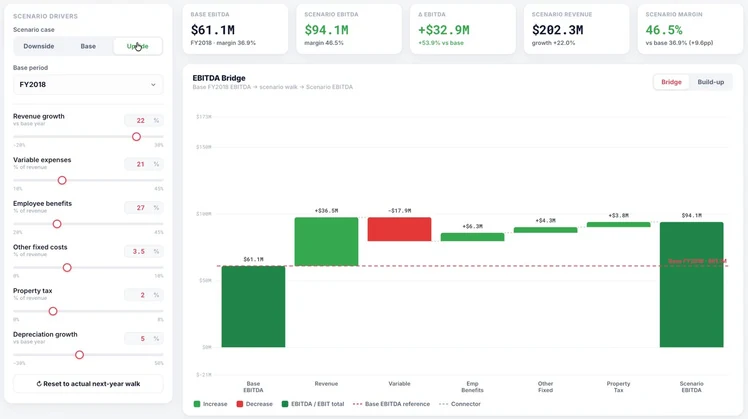
Task: Click the EBITDA Bridge chart title
Action: [x=219, y=78]
